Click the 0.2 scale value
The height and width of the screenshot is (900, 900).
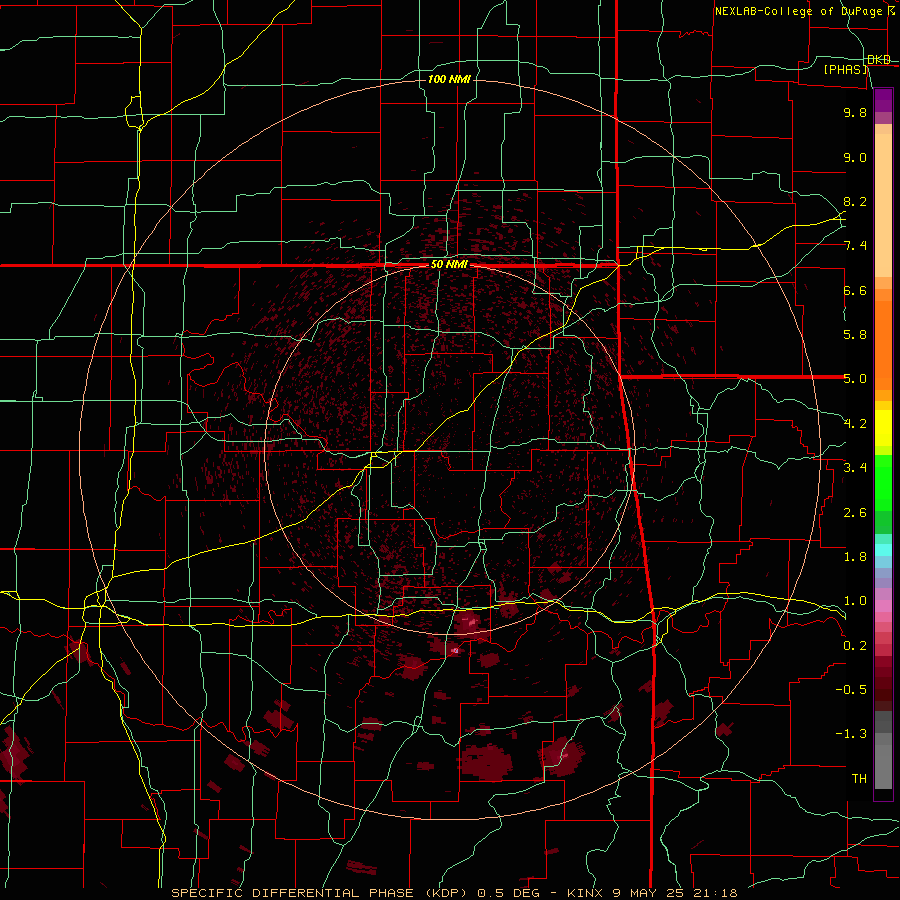[x=855, y=645]
